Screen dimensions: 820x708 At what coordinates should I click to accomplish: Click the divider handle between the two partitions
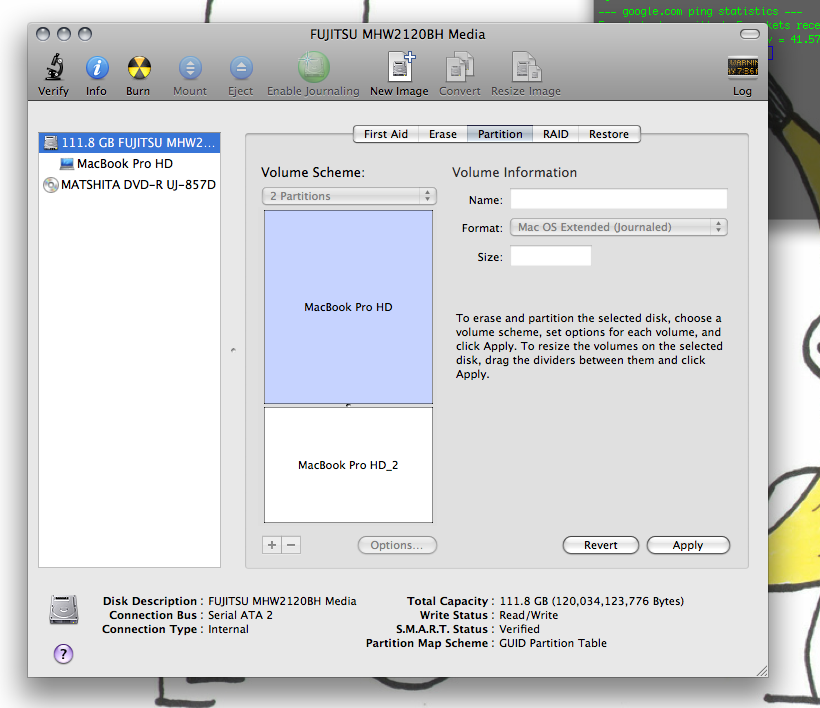tap(348, 405)
